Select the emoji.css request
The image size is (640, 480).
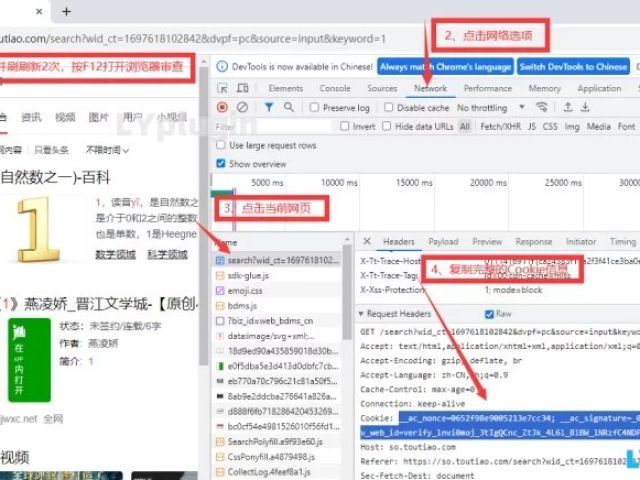tap(277, 291)
